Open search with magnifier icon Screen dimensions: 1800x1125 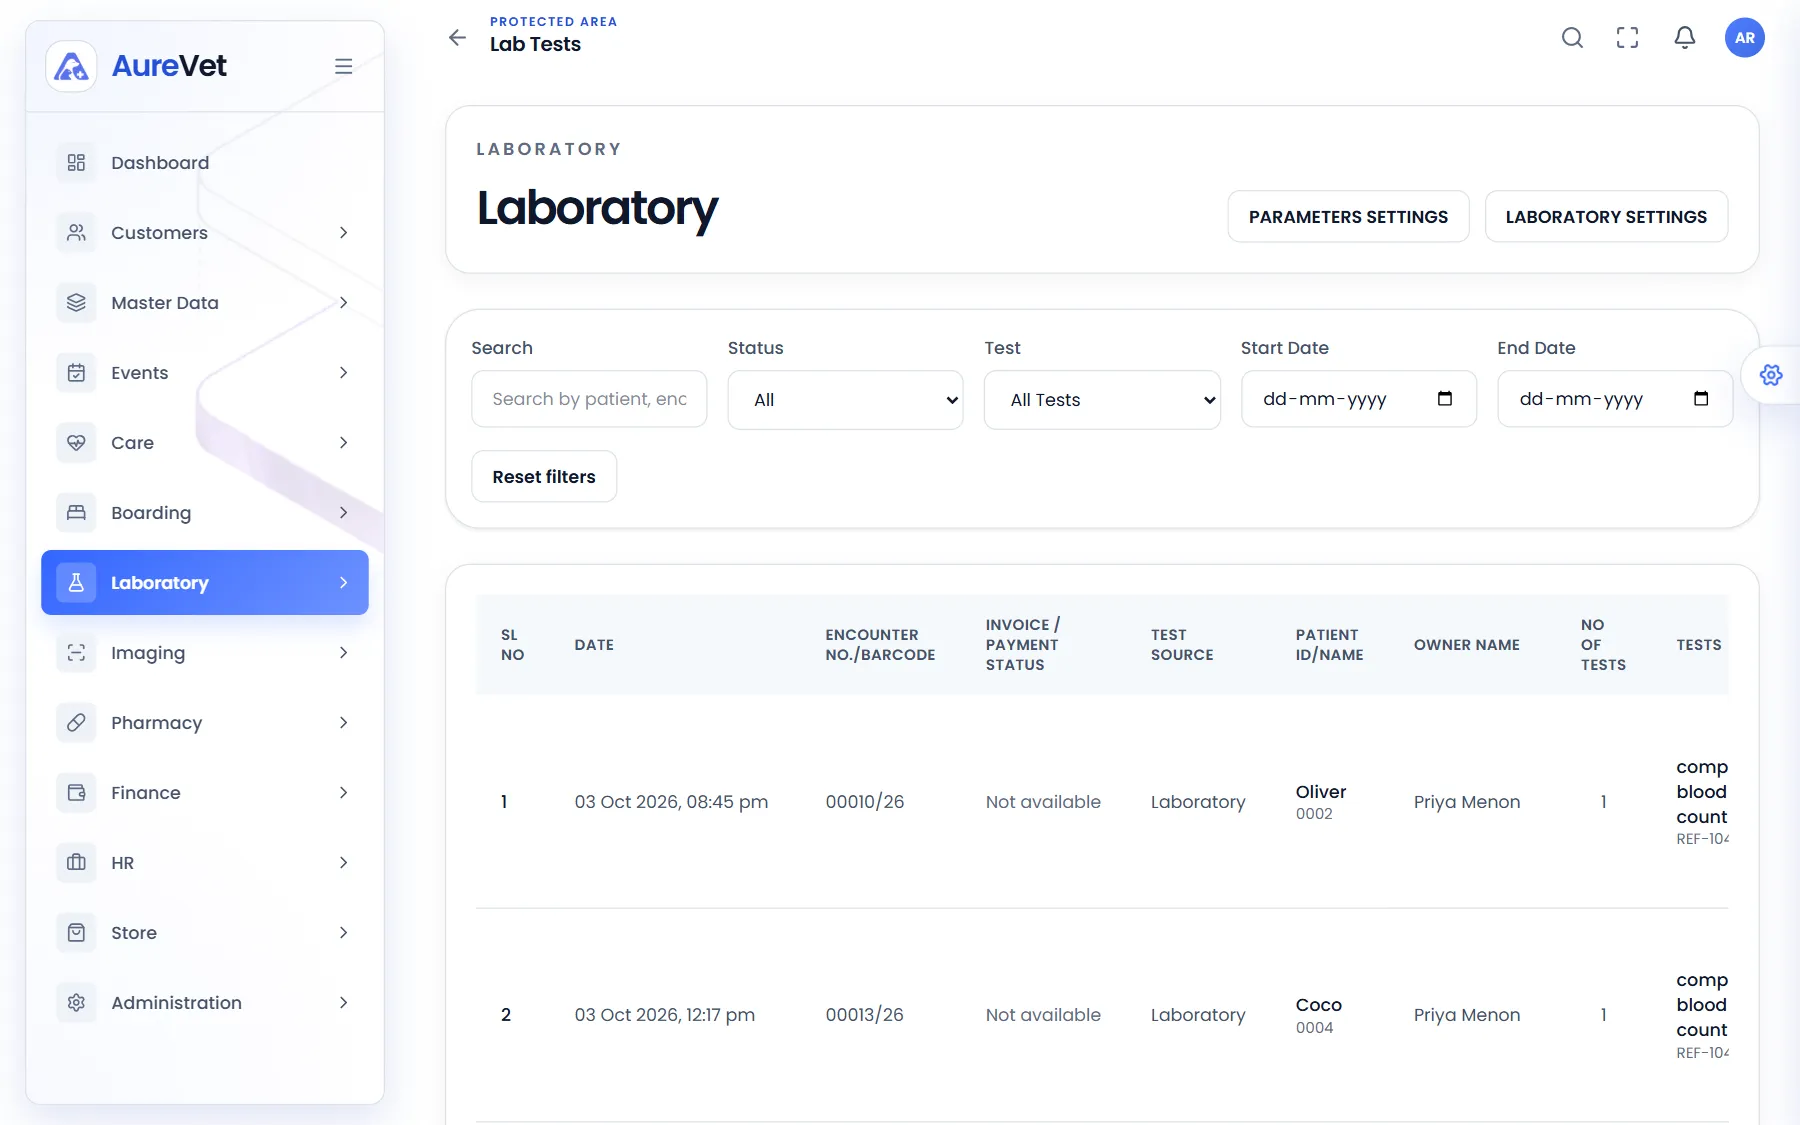pos(1572,38)
